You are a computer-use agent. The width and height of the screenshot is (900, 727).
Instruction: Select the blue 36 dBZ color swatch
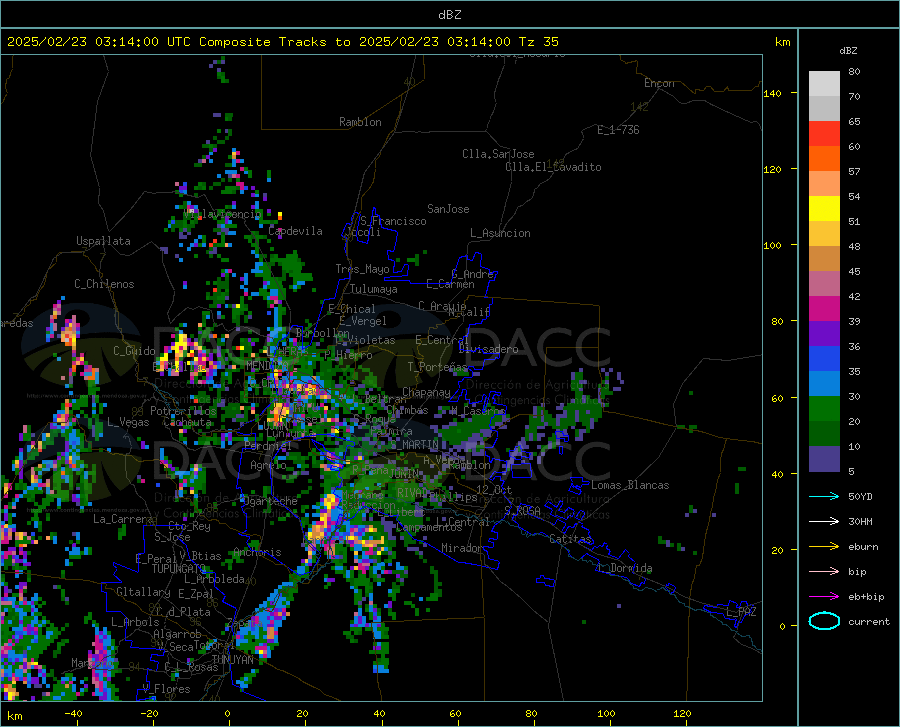824,359
